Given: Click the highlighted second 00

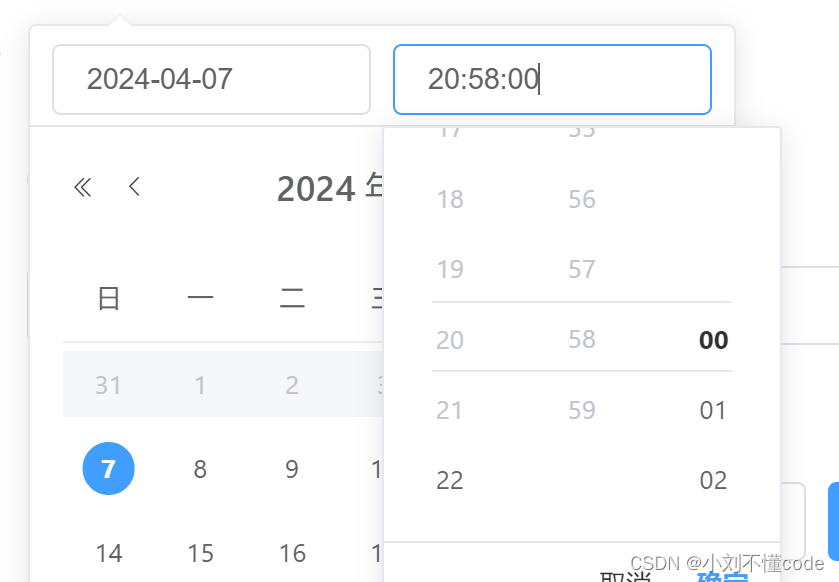Looking at the screenshot, I should pyautogui.click(x=712, y=340).
